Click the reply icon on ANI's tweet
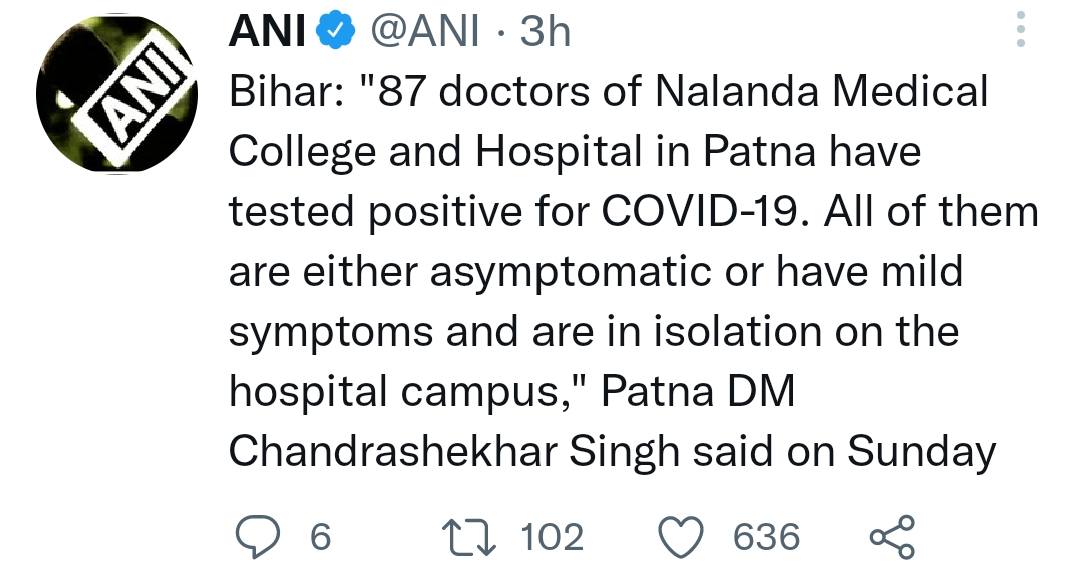 260,536
